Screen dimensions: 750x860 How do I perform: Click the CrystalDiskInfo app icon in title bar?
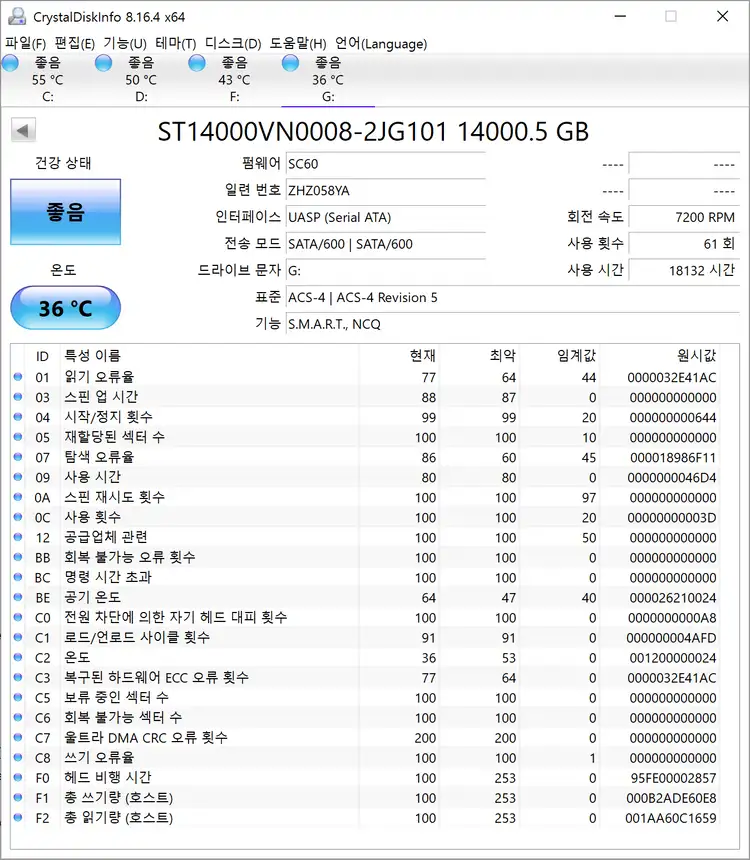pos(16,16)
